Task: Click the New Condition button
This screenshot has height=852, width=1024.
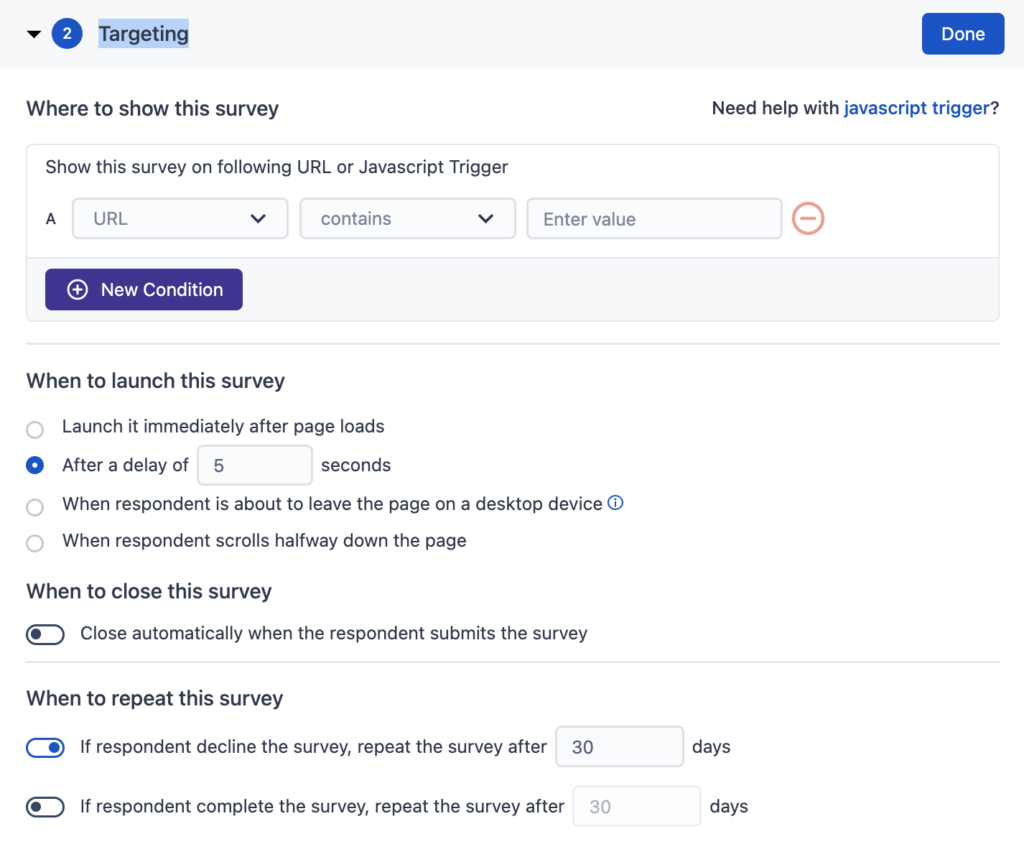Action: click(143, 289)
